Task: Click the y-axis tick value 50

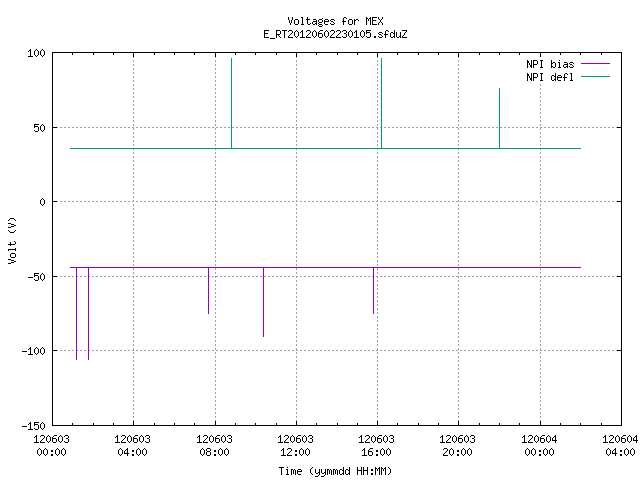Action: pyautogui.click(x=40, y=128)
